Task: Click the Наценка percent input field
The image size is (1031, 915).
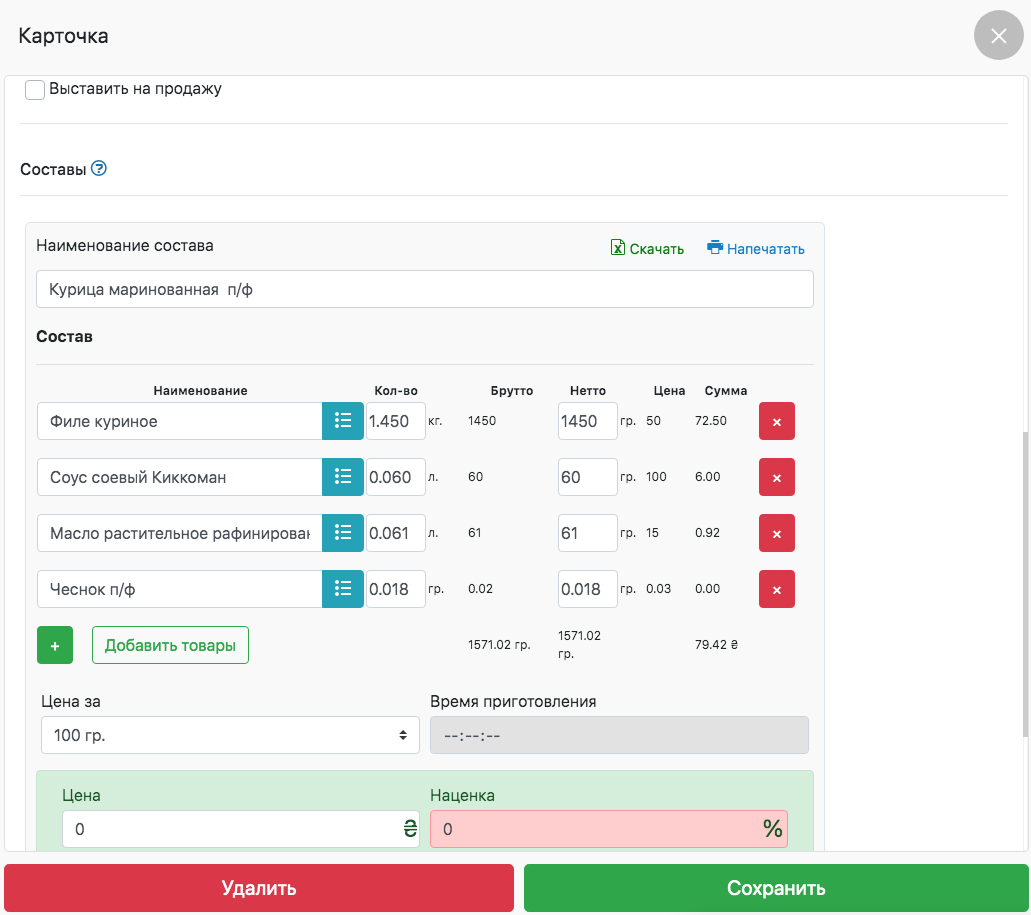Action: 596,829
